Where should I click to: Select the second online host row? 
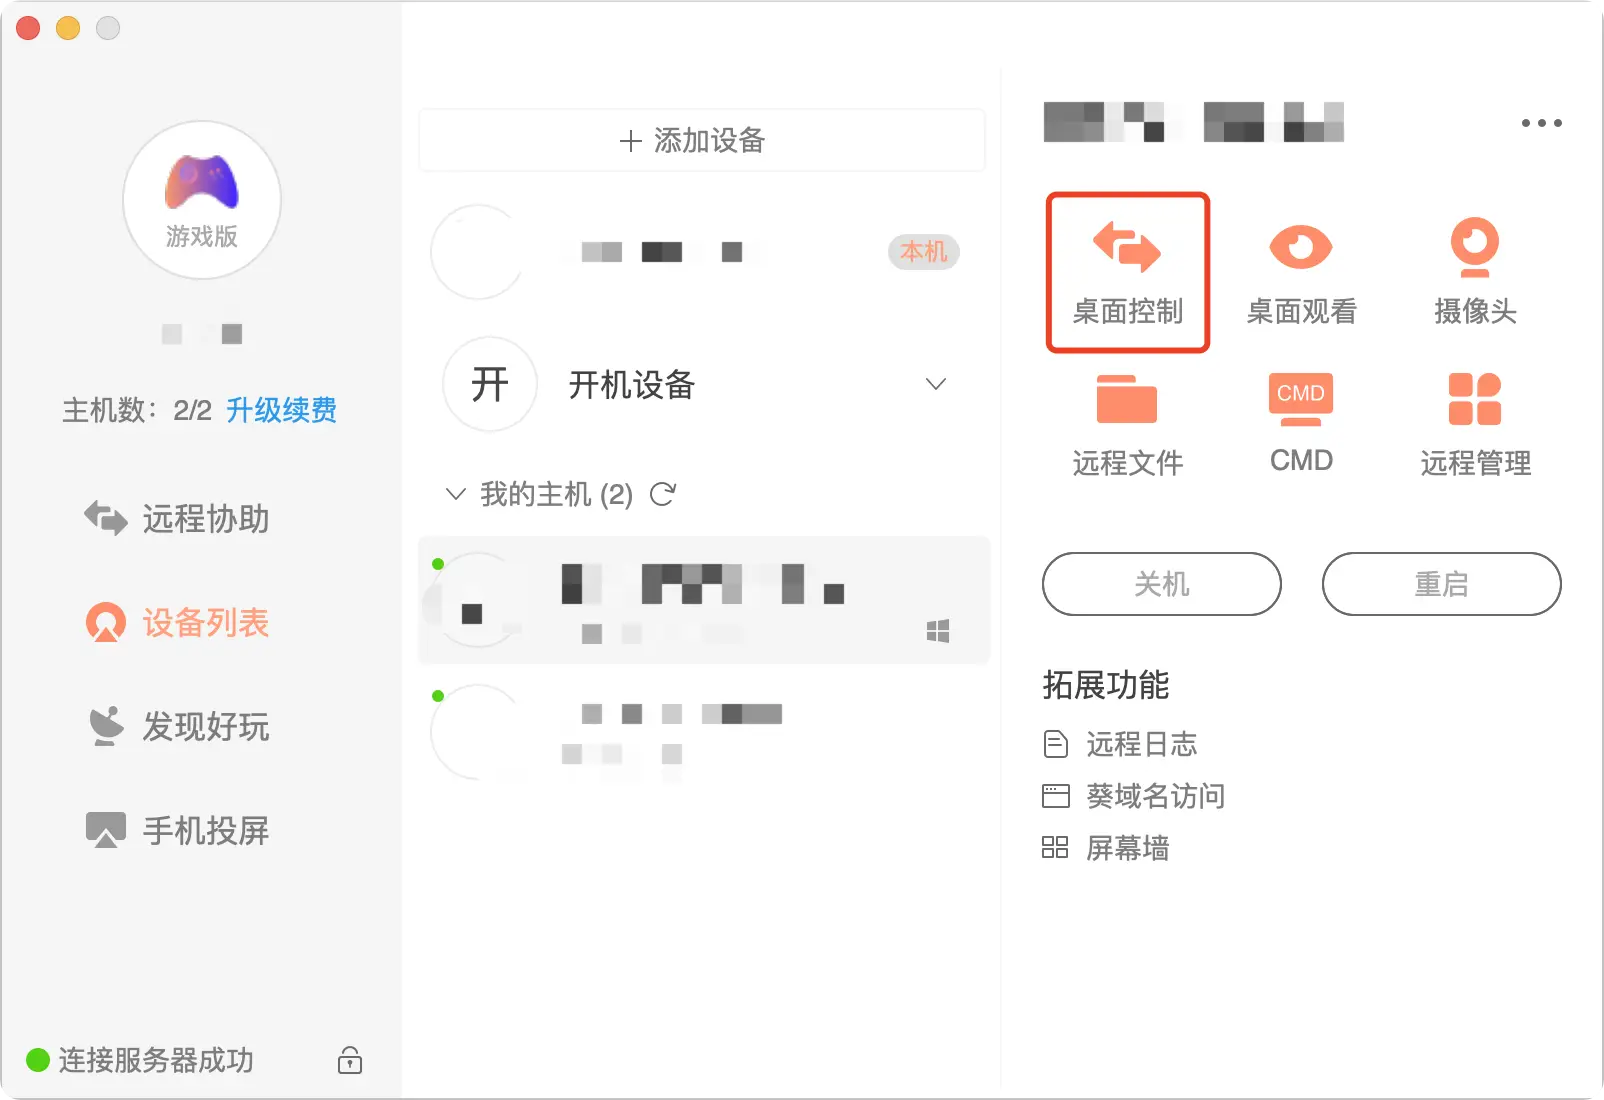tap(702, 732)
